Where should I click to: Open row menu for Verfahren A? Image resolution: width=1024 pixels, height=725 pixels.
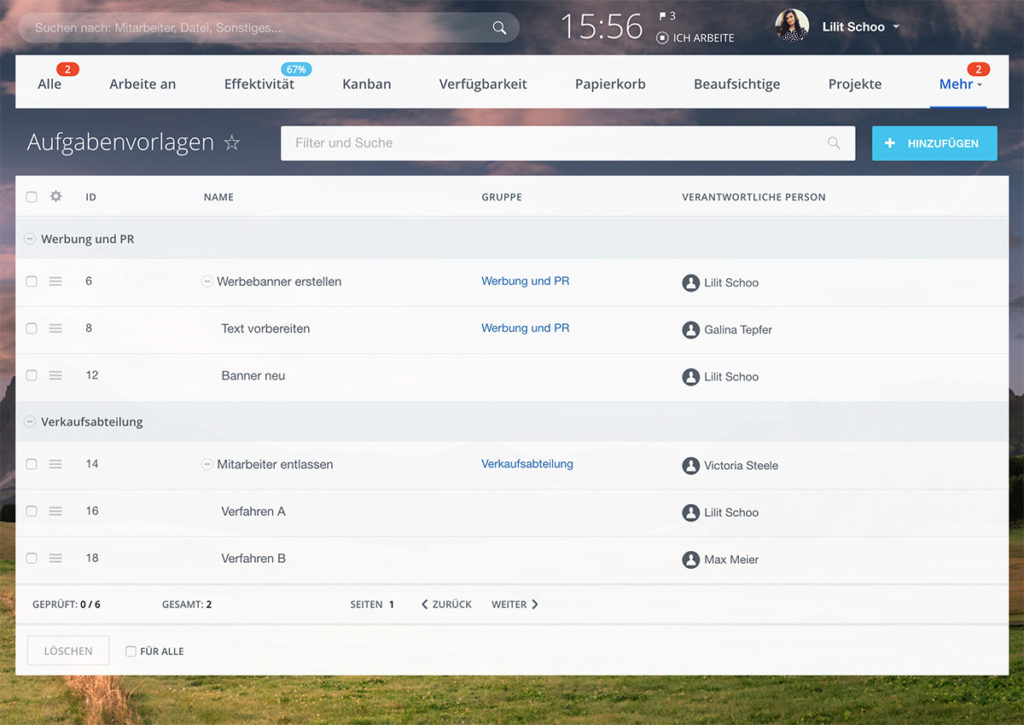pos(56,511)
